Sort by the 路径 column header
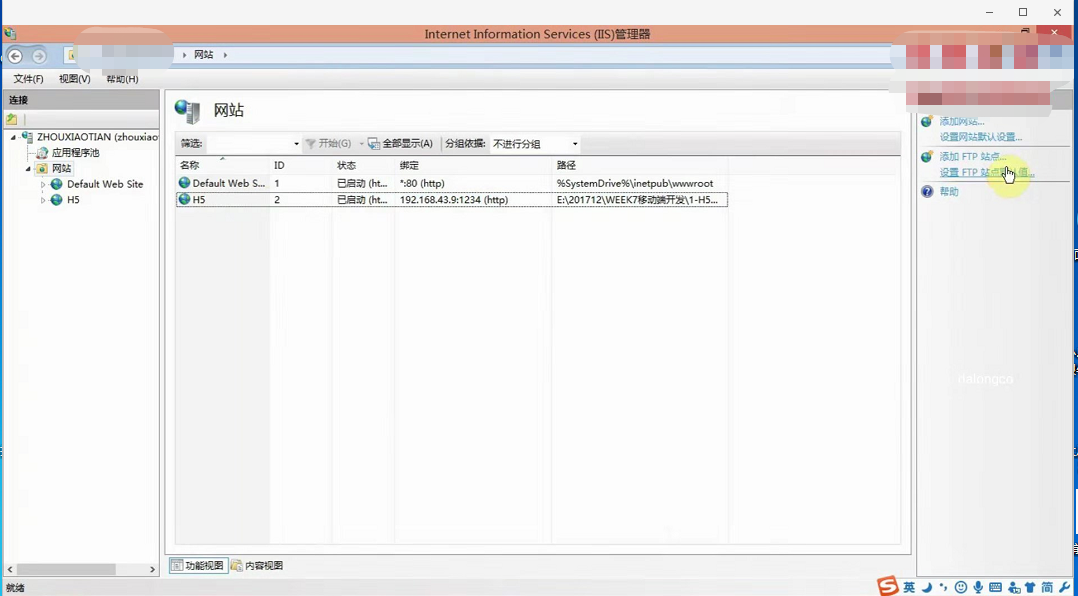Screen dimensions: 1078x596 pyautogui.click(x=641, y=165)
